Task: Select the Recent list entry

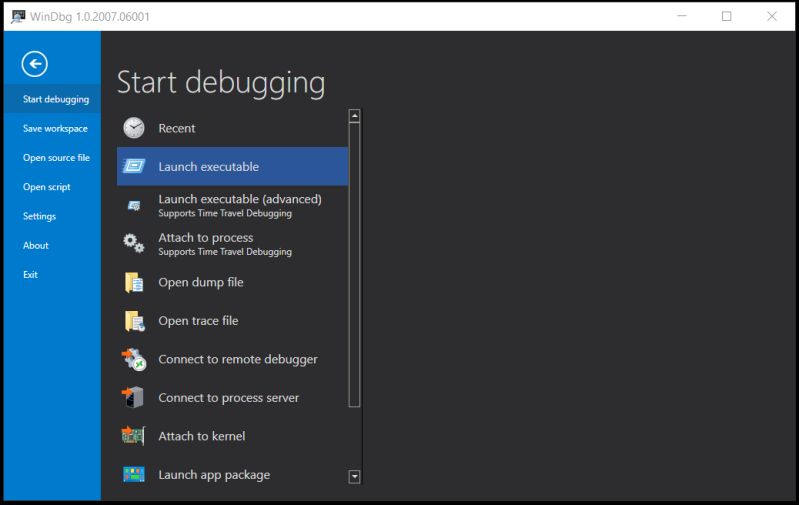Action: tap(232, 128)
